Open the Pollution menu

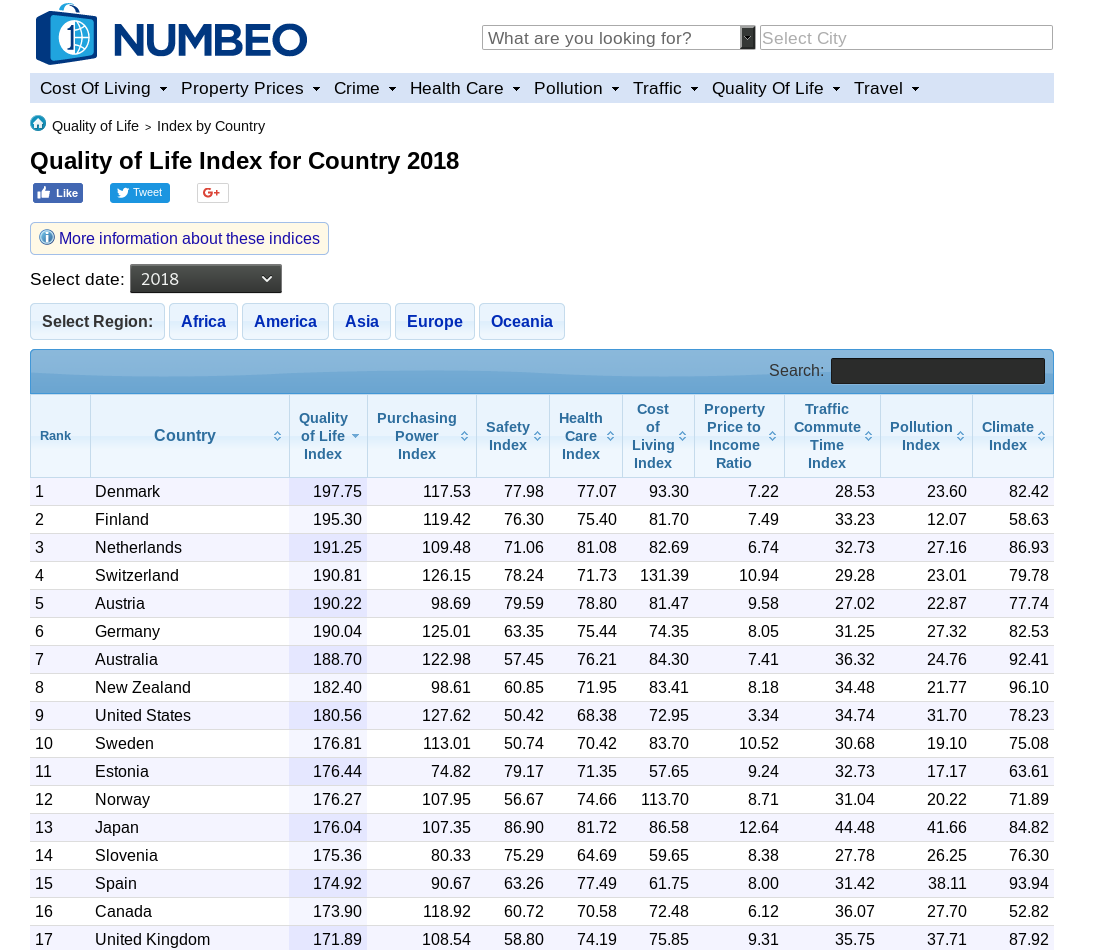(x=576, y=88)
